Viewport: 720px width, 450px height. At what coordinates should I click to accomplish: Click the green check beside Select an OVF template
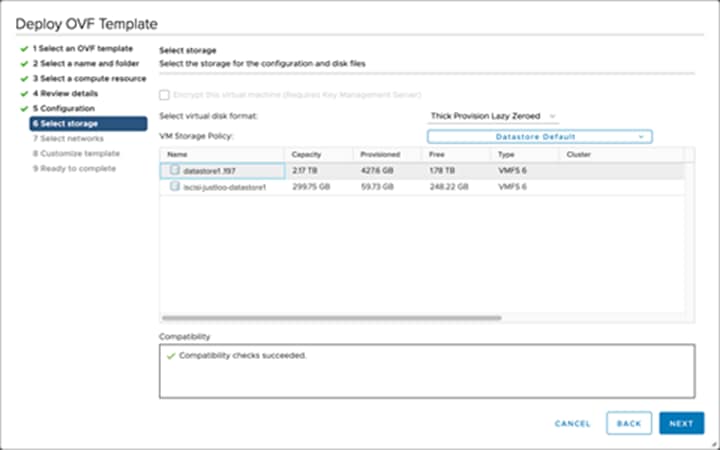(24, 49)
